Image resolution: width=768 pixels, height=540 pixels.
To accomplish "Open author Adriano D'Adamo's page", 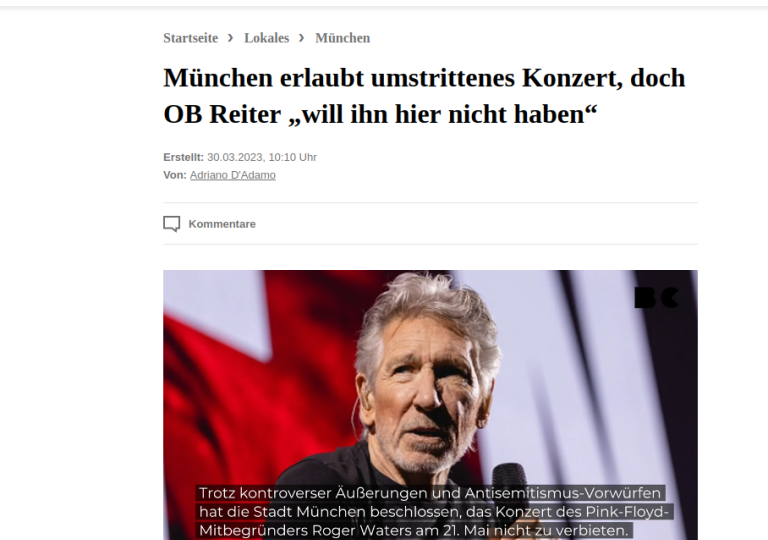I will 233,175.
